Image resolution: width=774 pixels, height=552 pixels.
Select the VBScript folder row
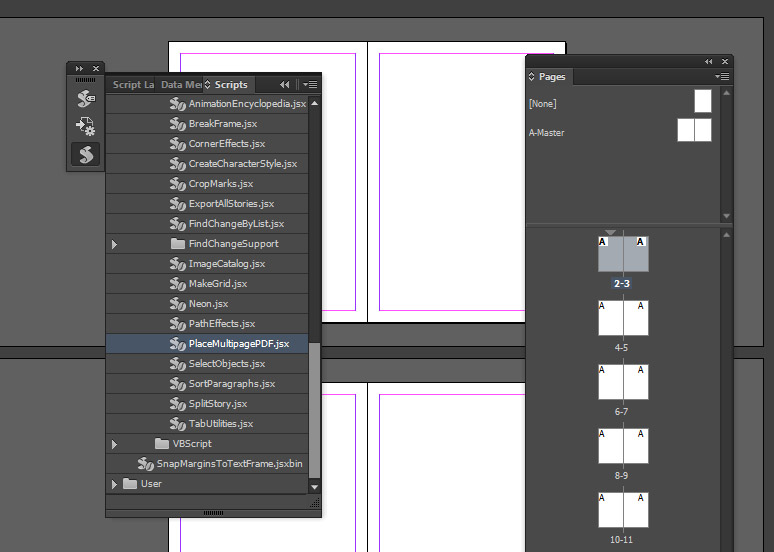[x=207, y=444]
